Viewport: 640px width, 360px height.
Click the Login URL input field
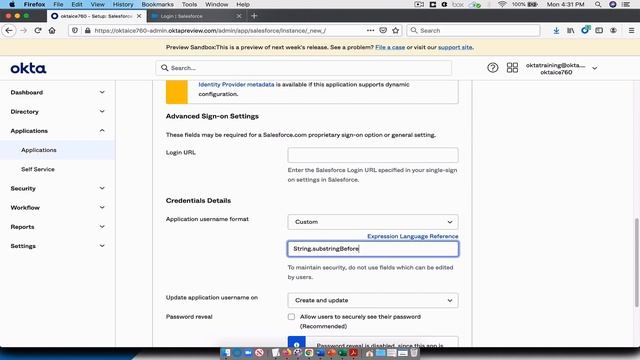pos(373,155)
